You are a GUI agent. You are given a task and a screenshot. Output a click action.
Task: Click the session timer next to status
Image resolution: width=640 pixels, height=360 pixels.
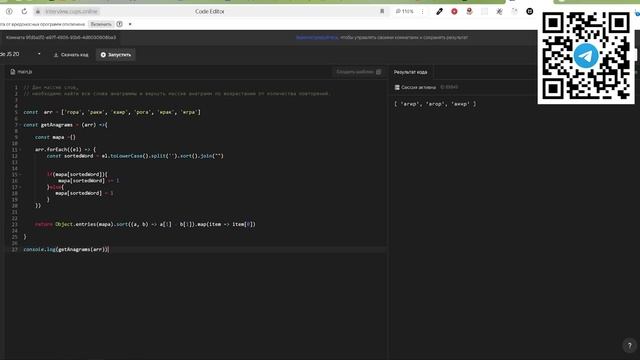tap(449, 87)
